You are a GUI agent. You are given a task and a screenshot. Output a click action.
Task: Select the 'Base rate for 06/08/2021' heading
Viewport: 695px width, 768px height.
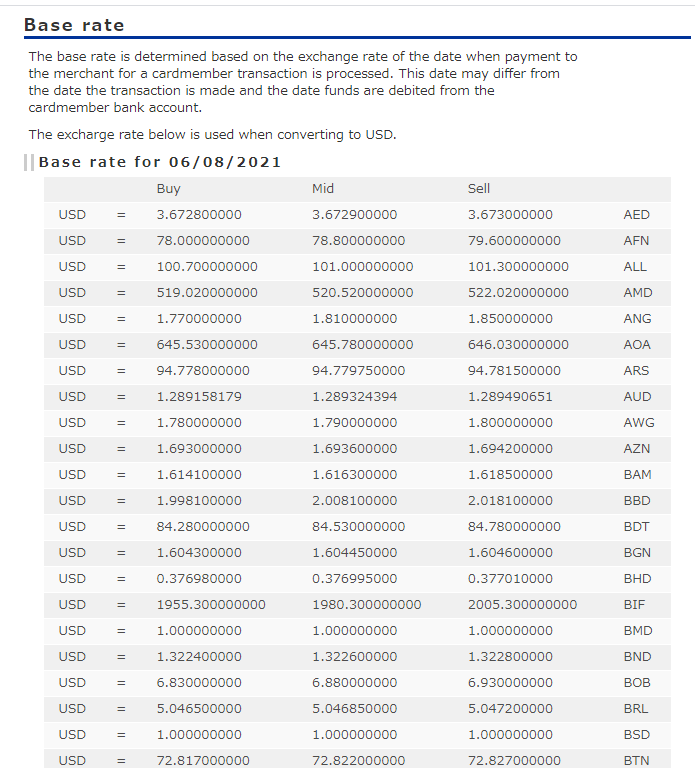point(160,162)
